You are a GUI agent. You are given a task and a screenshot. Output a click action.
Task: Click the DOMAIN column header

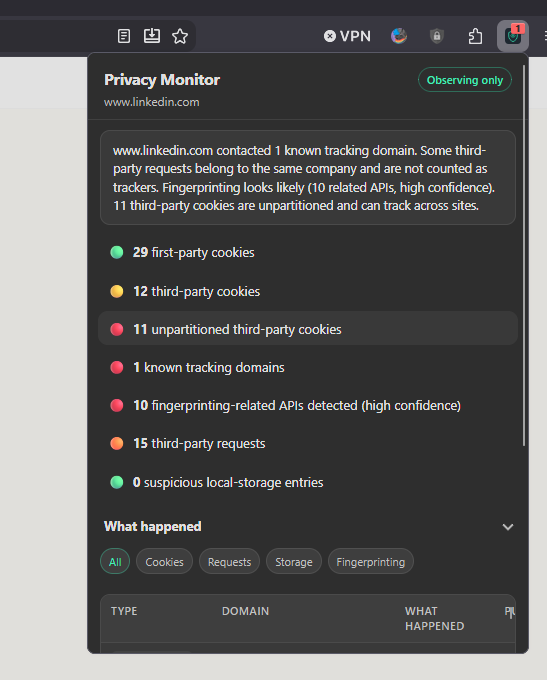pos(246,611)
